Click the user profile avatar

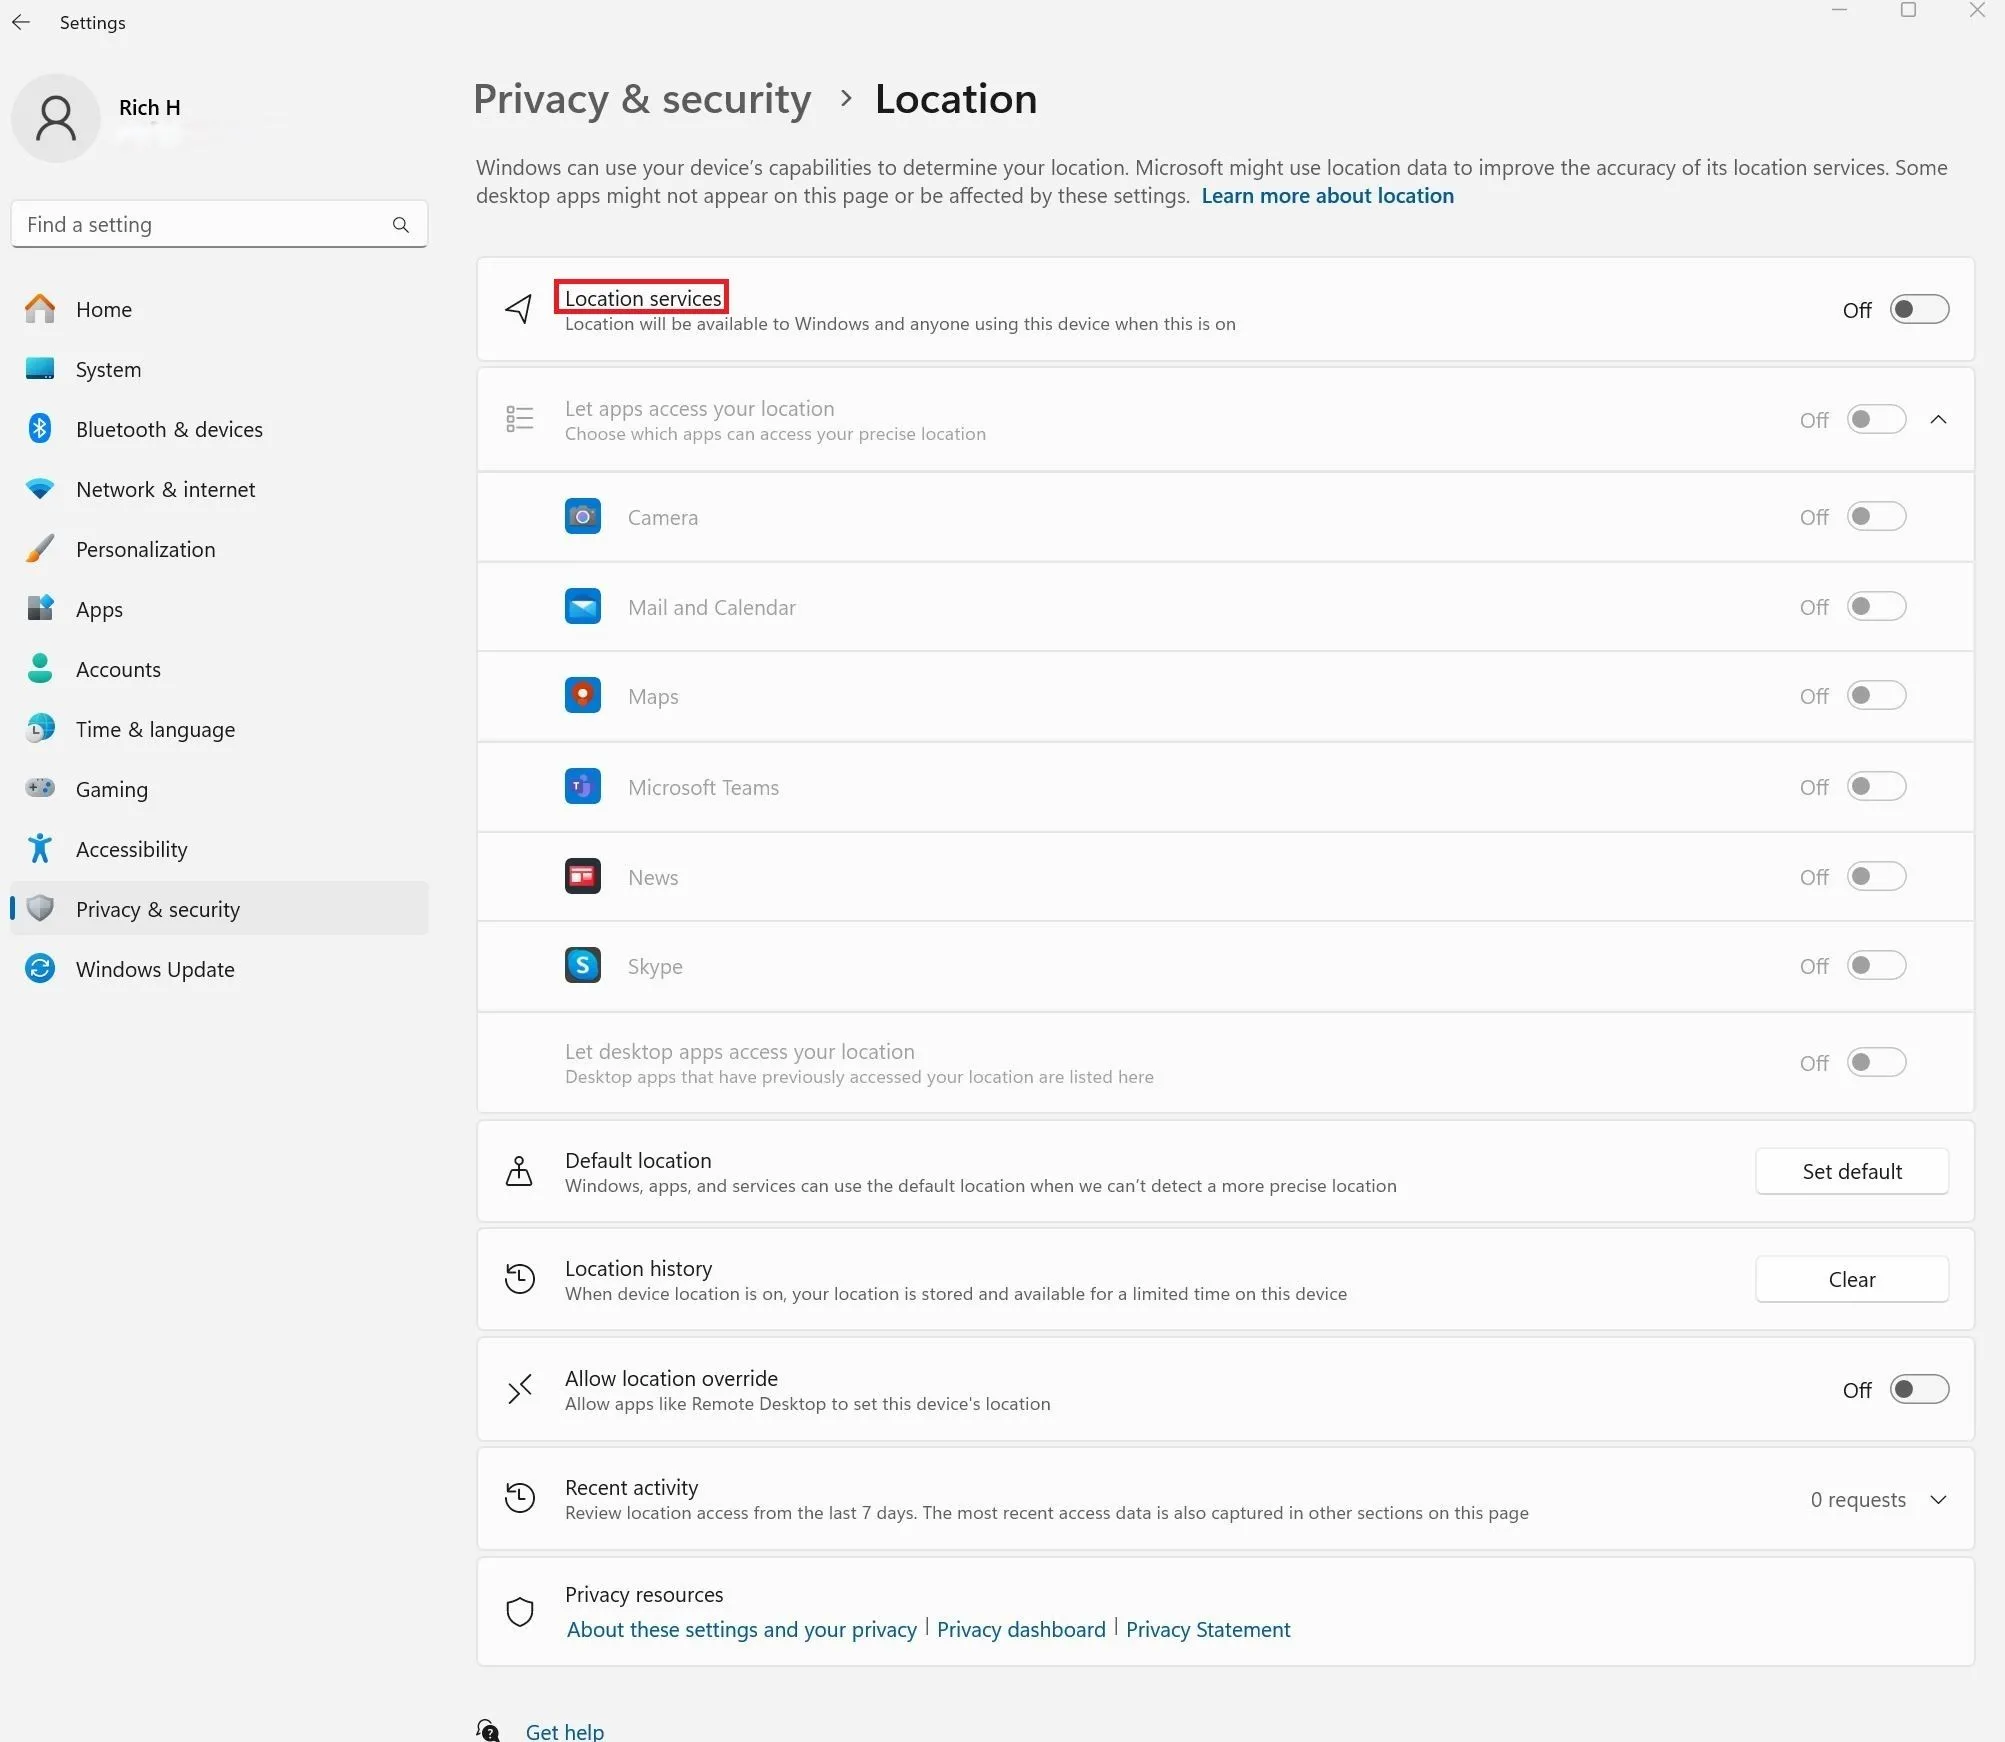pos(56,118)
